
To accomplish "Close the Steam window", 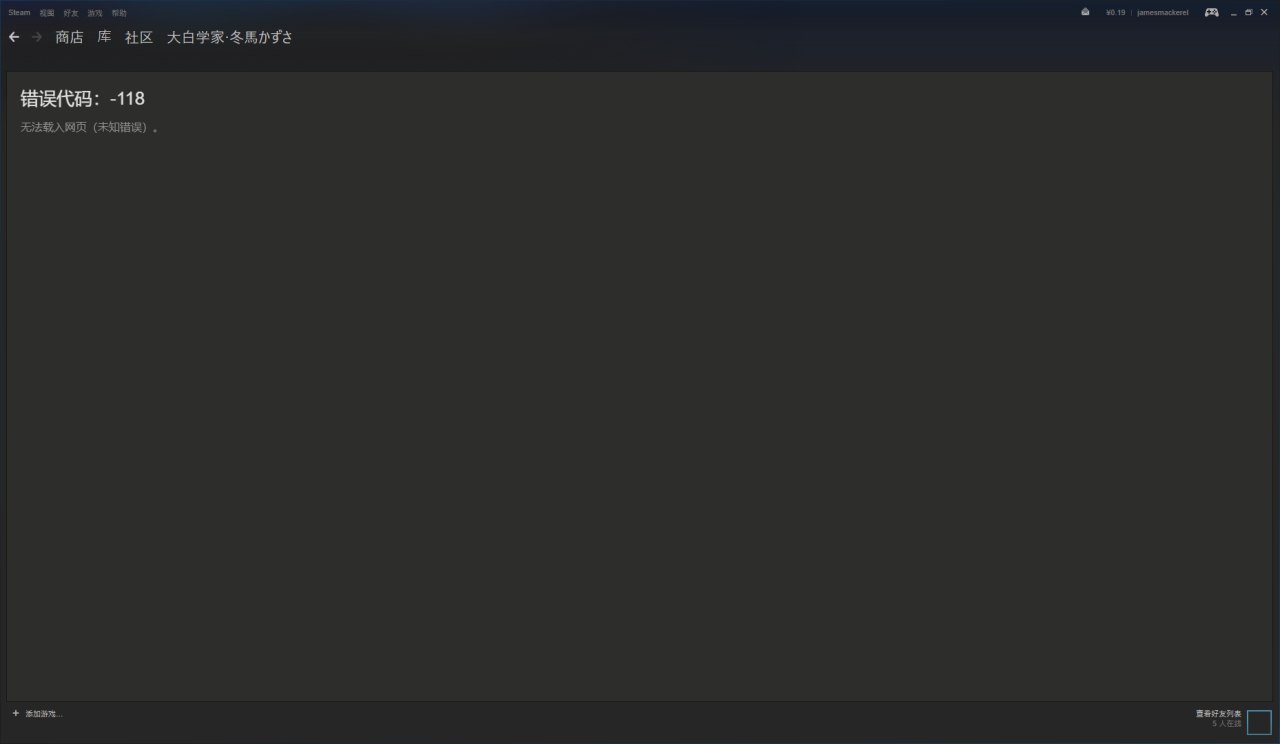I will 1264,12.
